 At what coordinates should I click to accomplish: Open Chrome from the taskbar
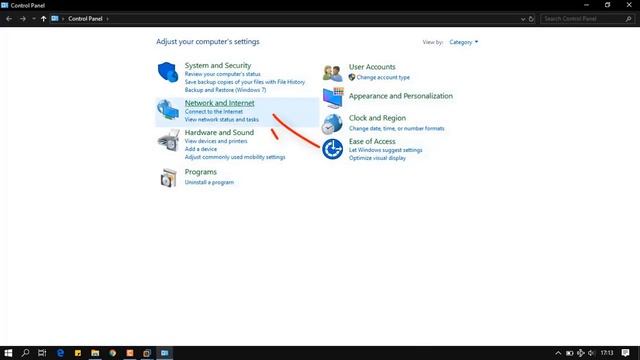click(x=113, y=353)
